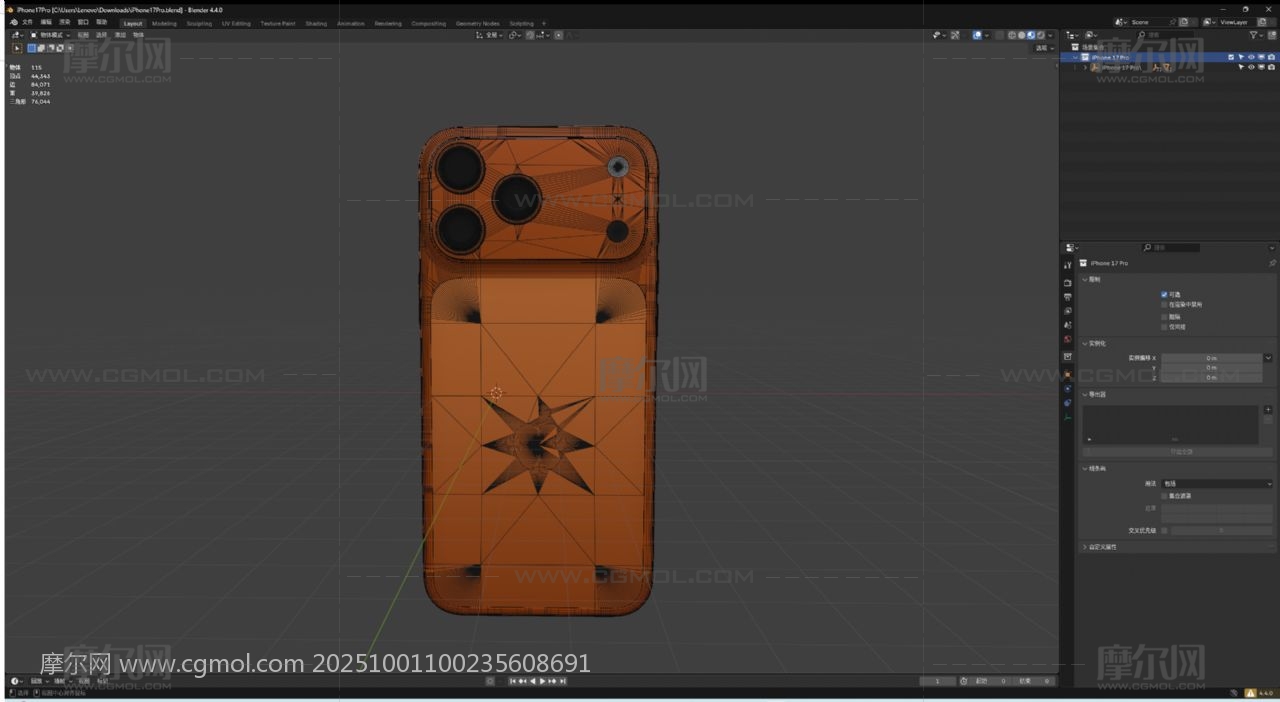The height and width of the screenshot is (702, 1280).
Task: Toggle the viewport overlays icon
Action: (x=977, y=35)
